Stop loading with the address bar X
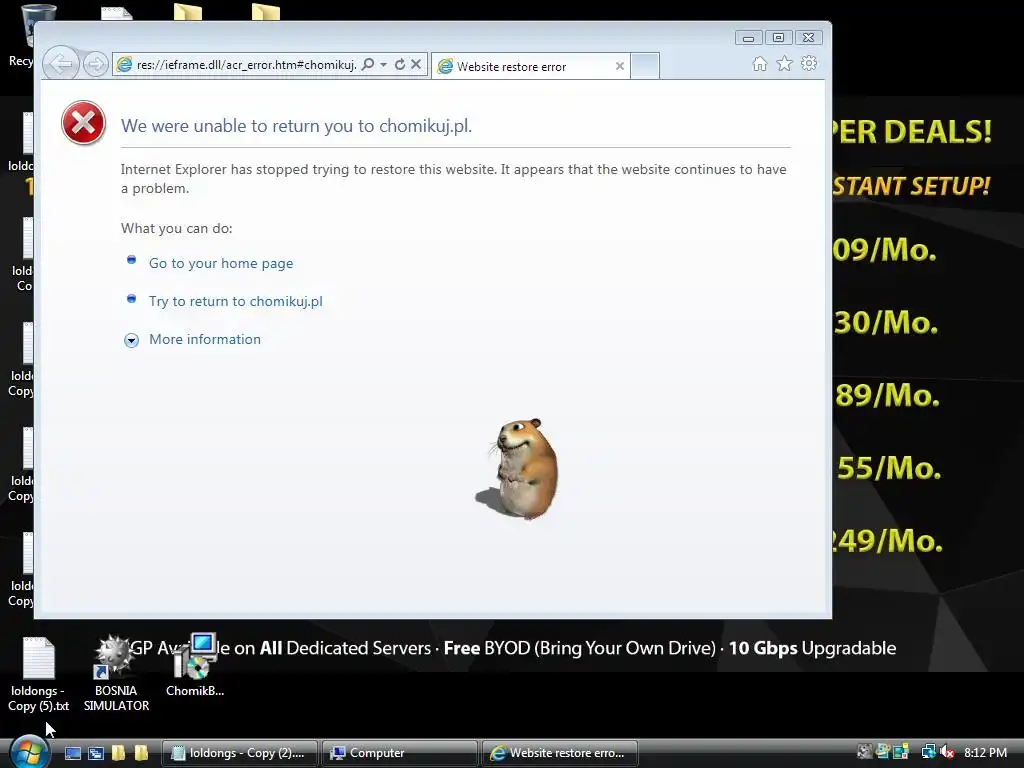This screenshot has height=768, width=1024. (x=416, y=64)
